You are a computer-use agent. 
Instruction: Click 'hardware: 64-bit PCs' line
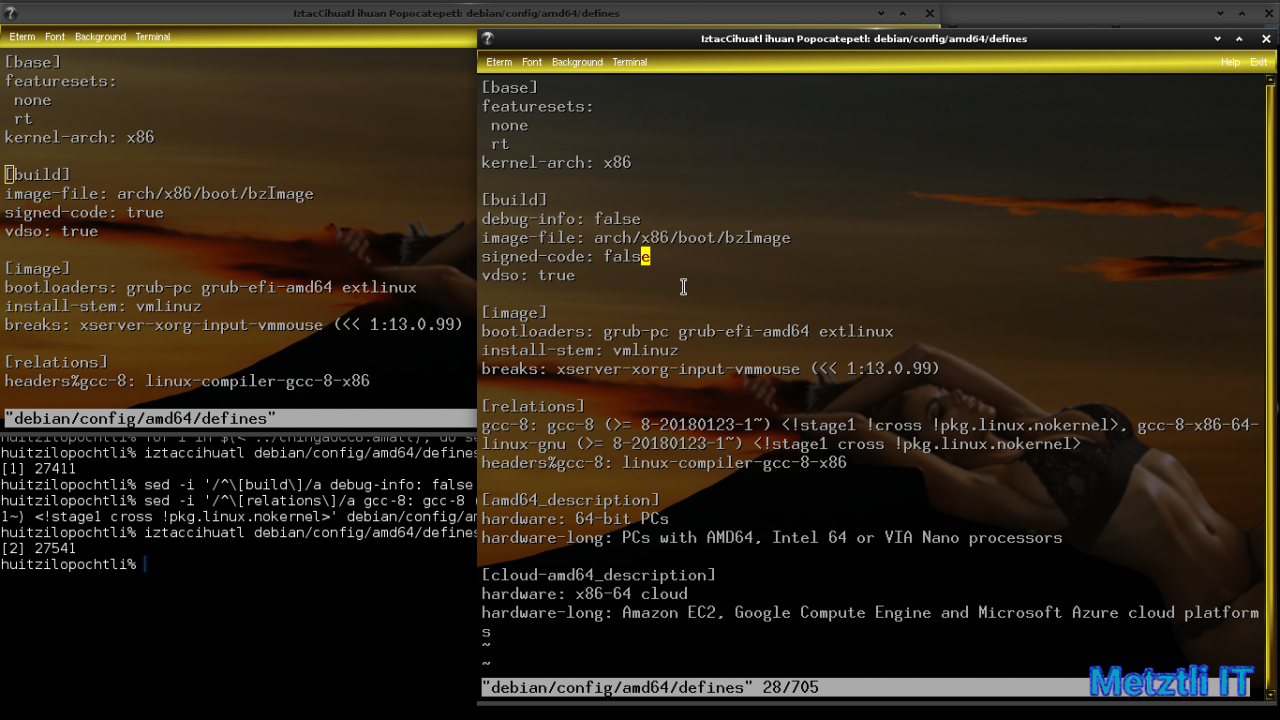pos(575,519)
